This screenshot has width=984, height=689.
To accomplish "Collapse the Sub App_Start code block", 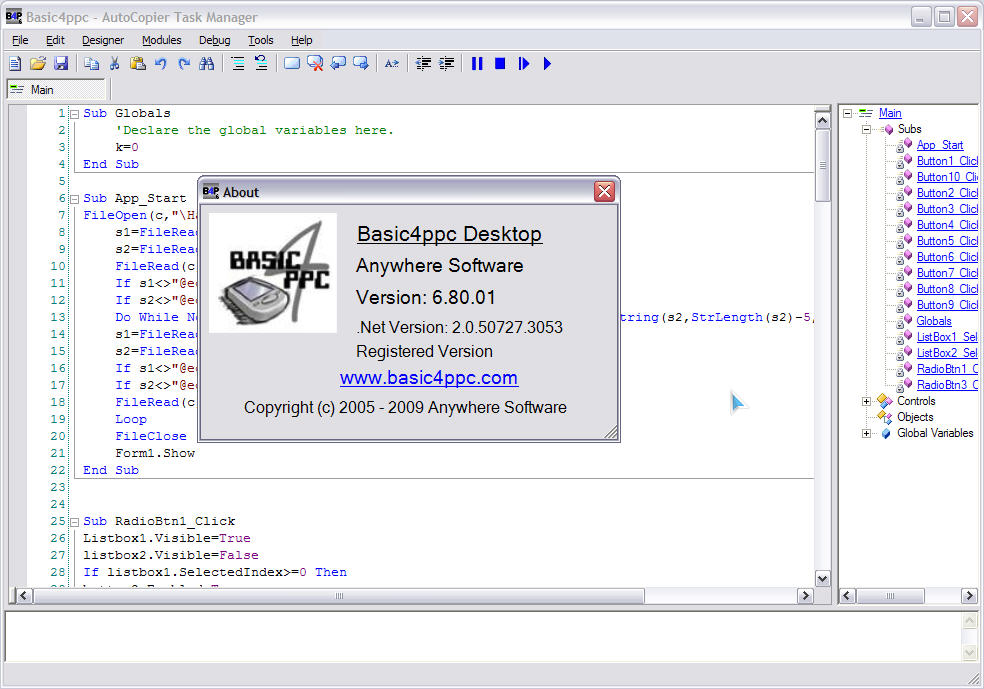I will tap(74, 199).
